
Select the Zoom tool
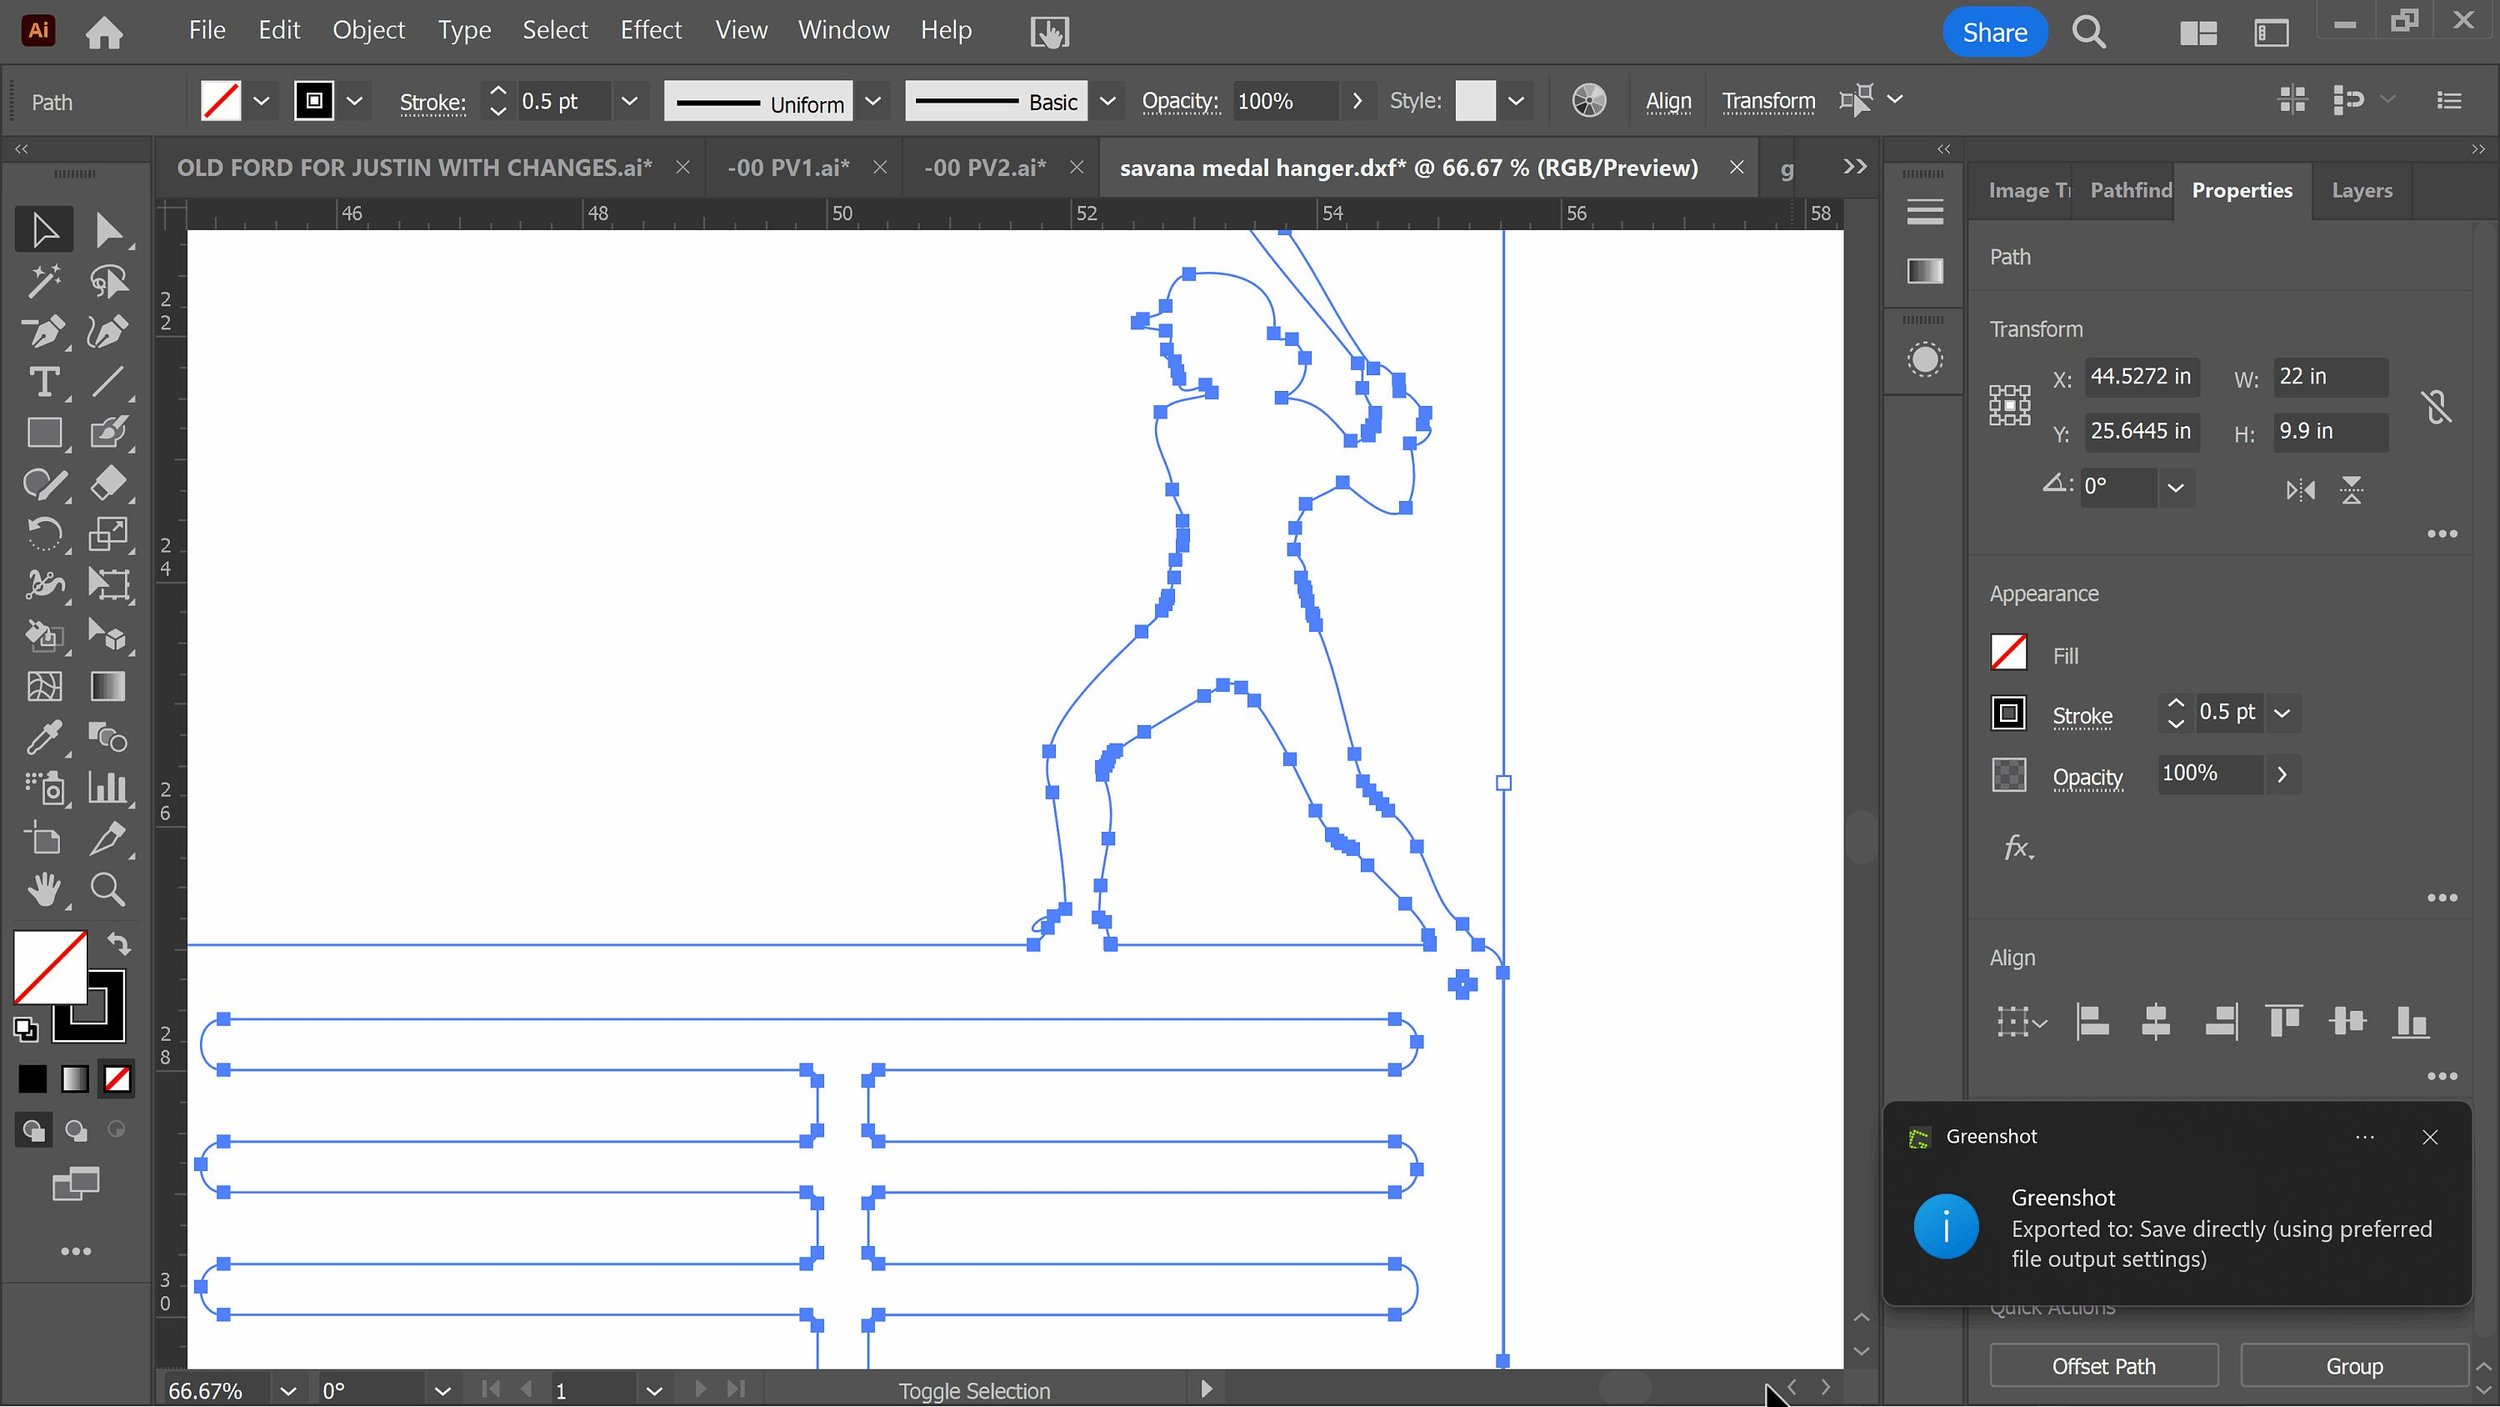point(107,889)
